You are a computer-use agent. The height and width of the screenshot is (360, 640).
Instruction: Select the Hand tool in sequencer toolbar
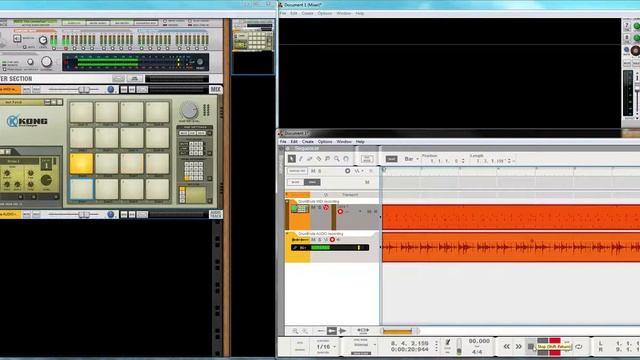[x=346, y=159]
